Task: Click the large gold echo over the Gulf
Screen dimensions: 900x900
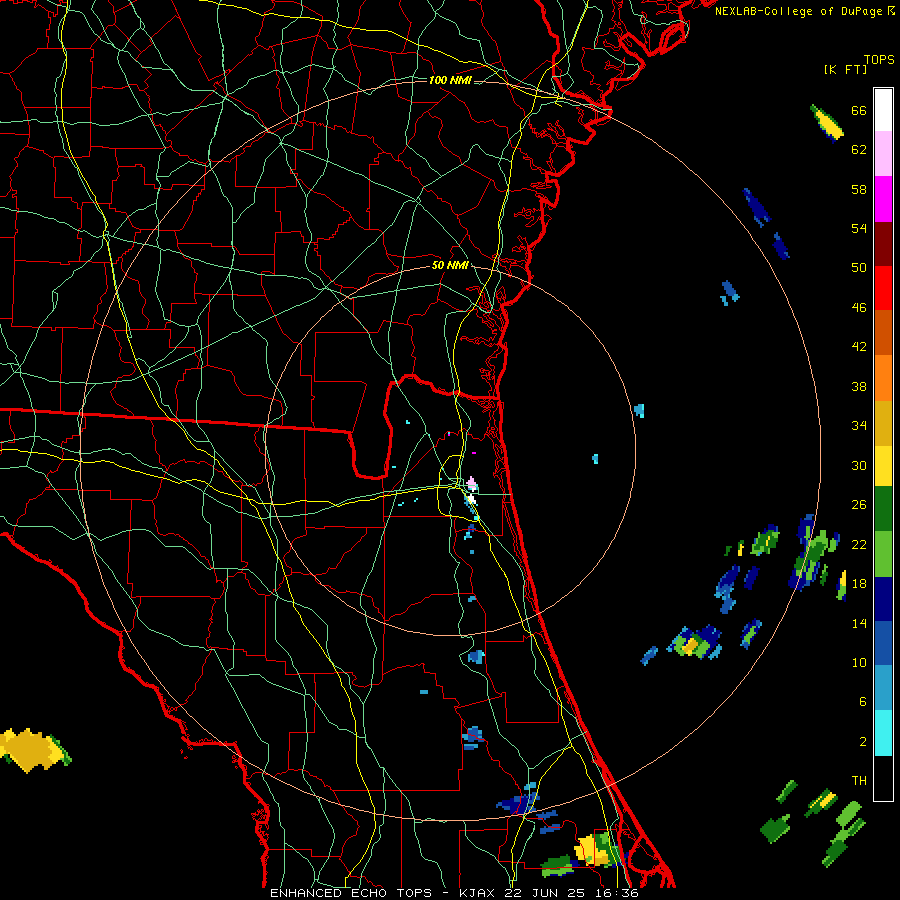Action: [30, 749]
